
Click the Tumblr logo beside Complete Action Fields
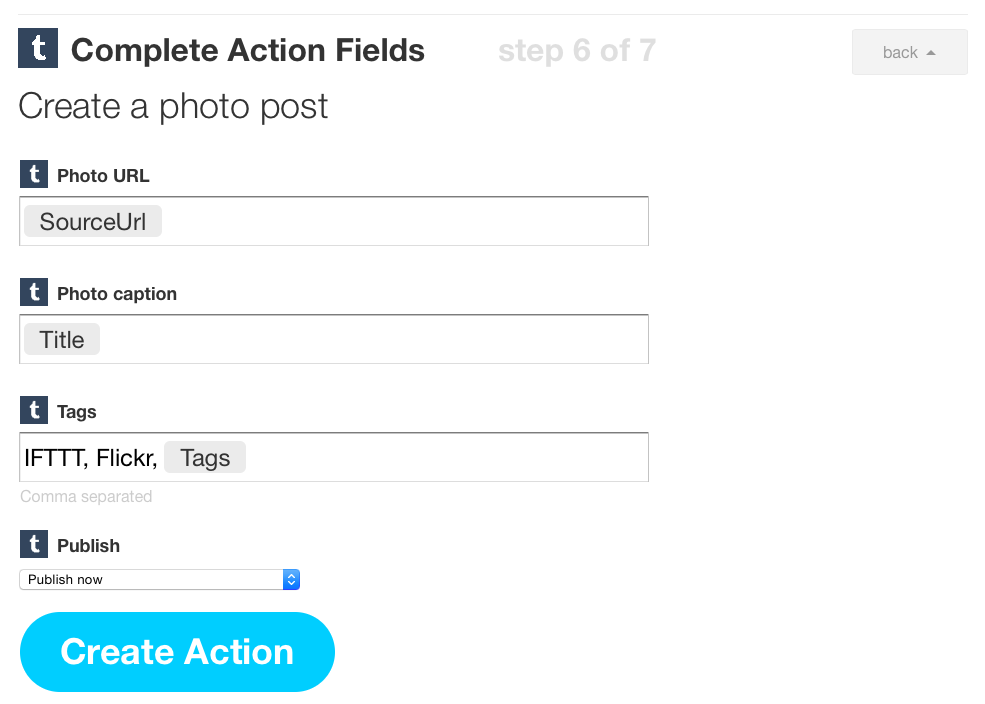pyautogui.click(x=38, y=49)
